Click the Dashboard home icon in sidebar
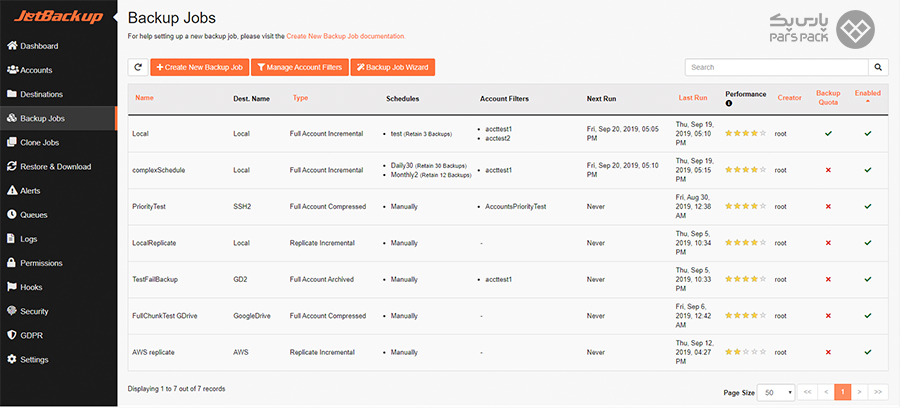The height and width of the screenshot is (408, 900). (x=12, y=46)
